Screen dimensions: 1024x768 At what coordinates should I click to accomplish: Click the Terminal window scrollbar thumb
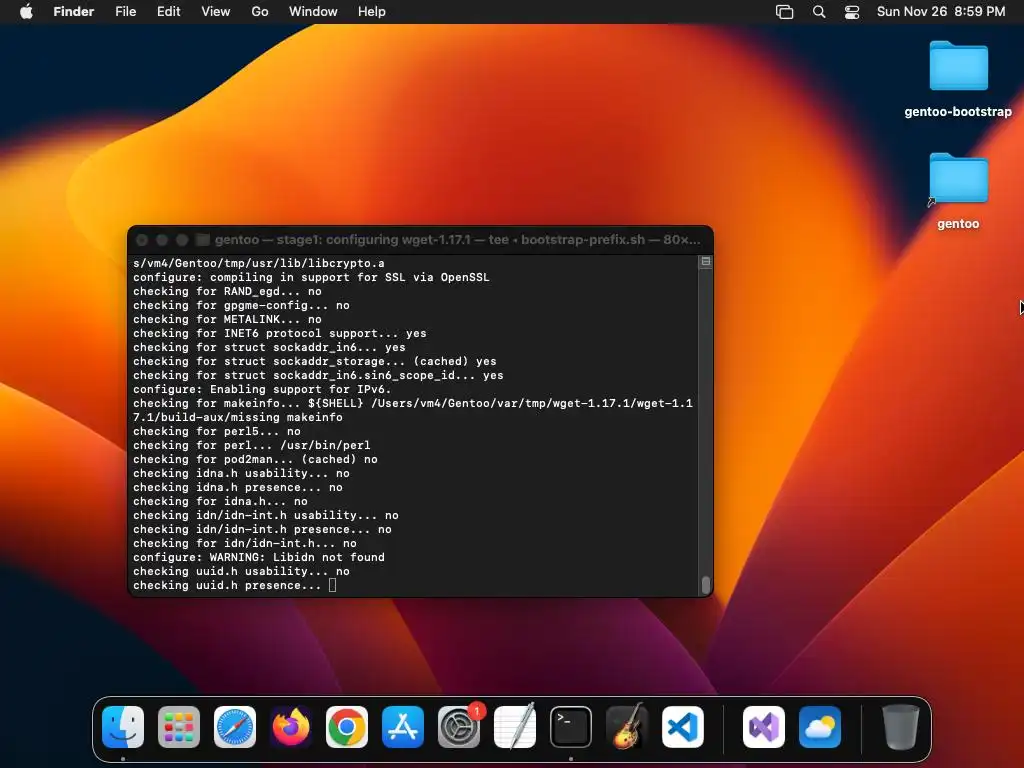pyautogui.click(x=705, y=584)
